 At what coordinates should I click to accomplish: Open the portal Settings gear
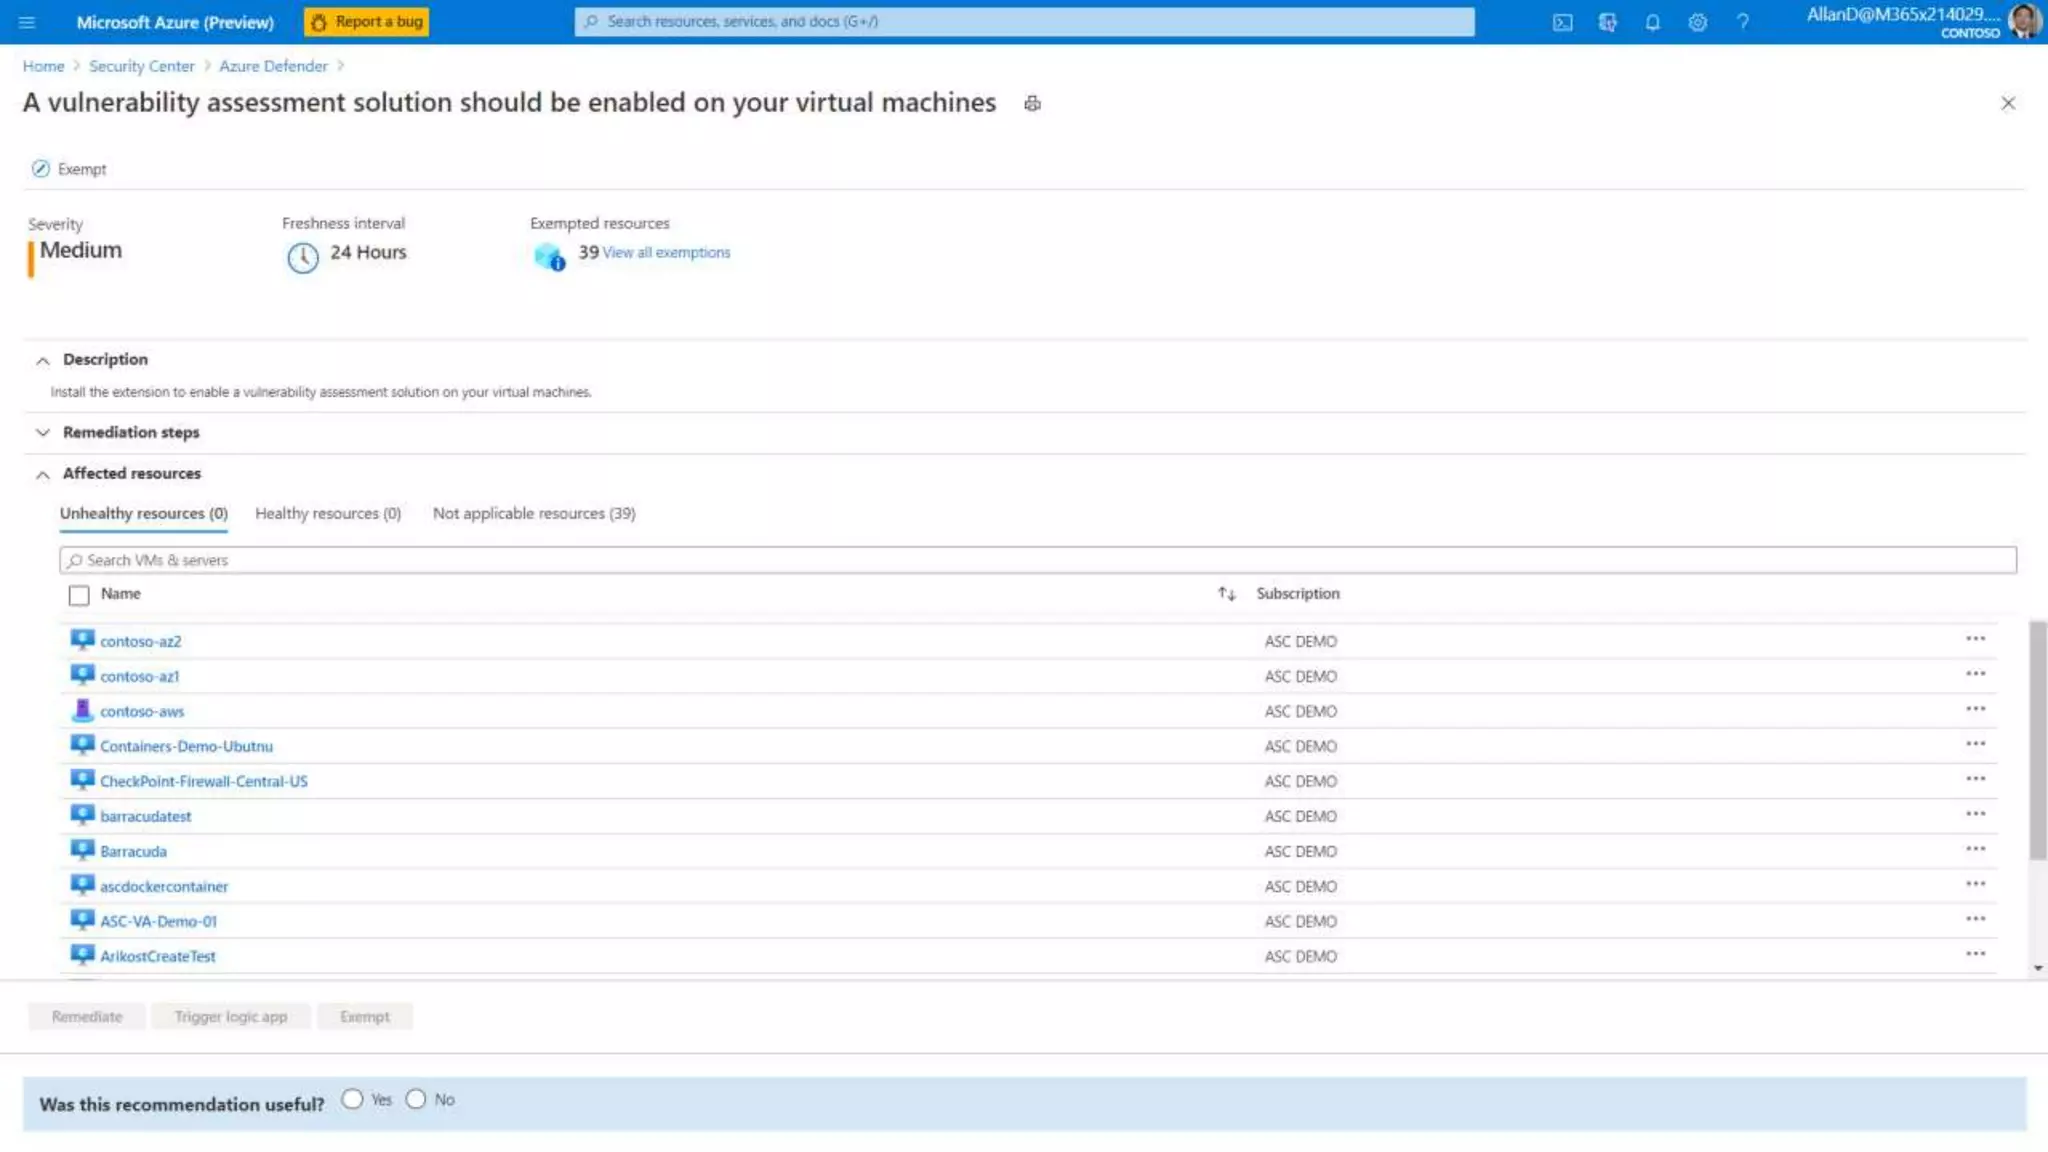click(1697, 22)
